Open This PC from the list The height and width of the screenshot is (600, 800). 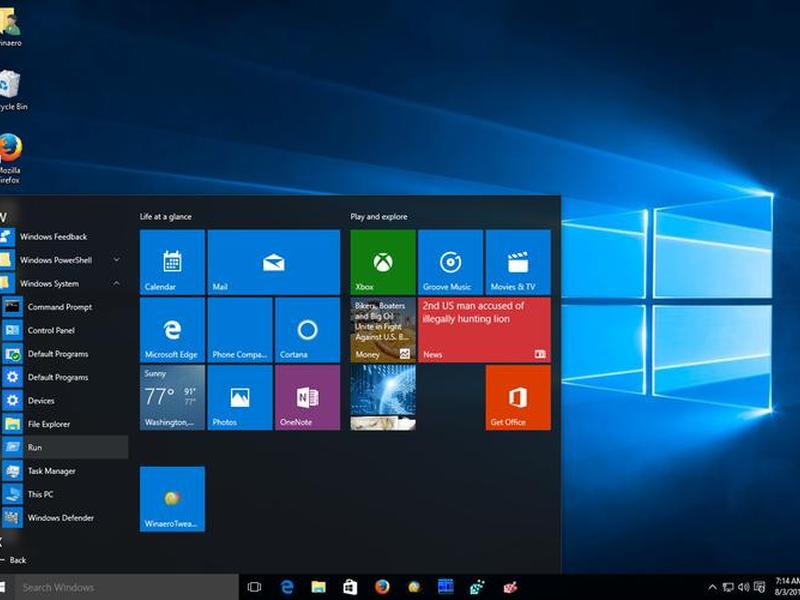click(x=64, y=494)
